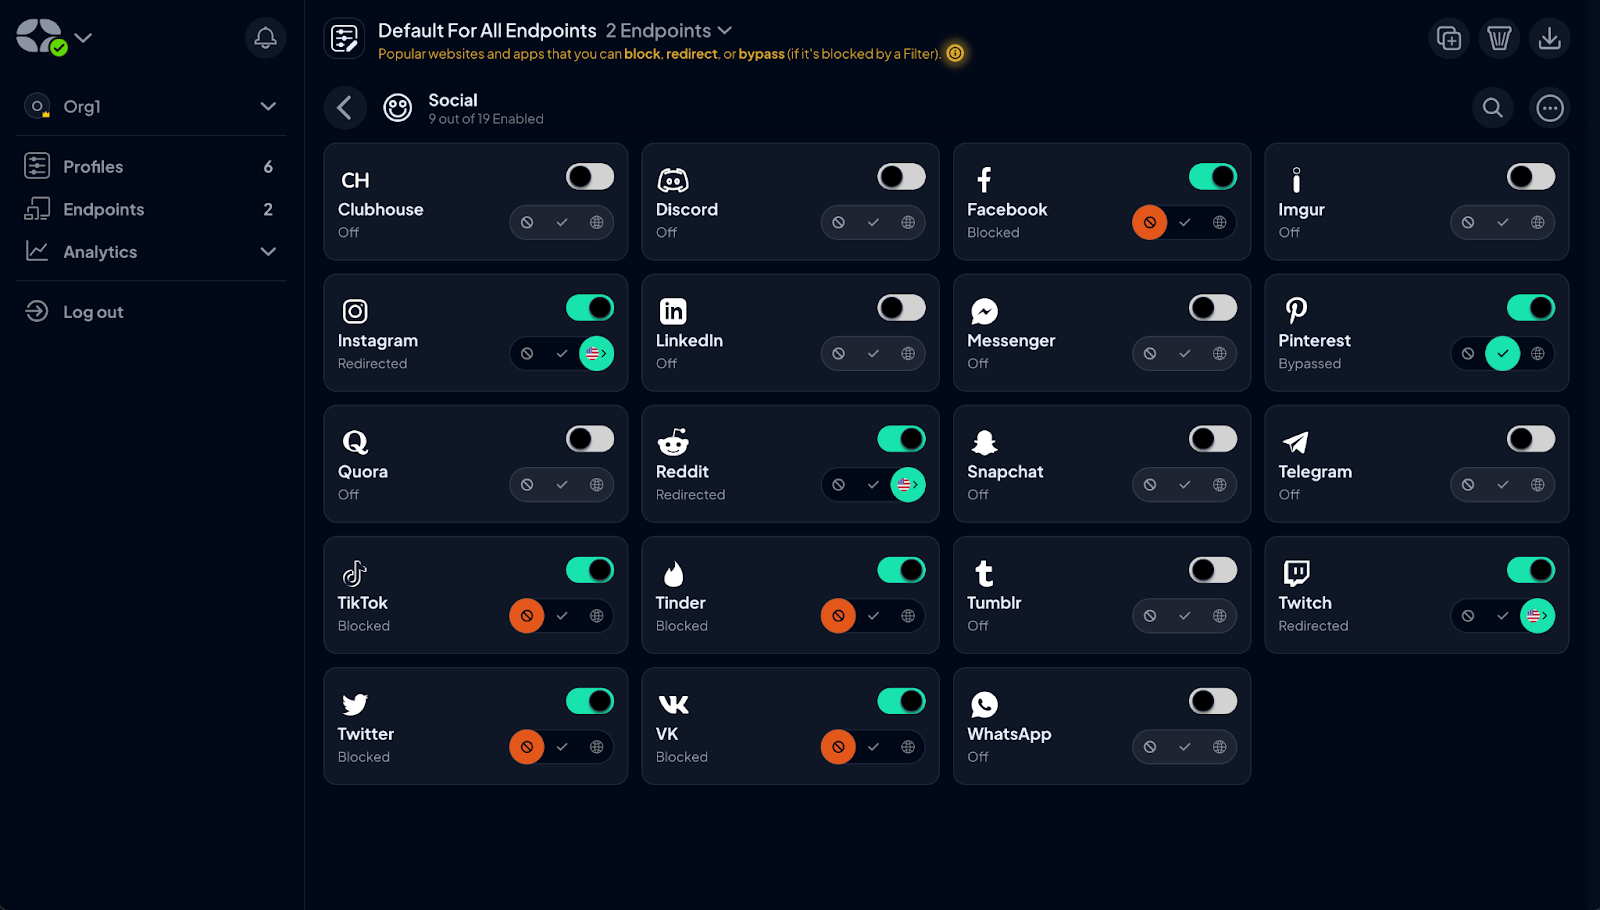Image resolution: width=1600 pixels, height=910 pixels.
Task: Disable the Pinterest toggle
Action: point(1531,308)
